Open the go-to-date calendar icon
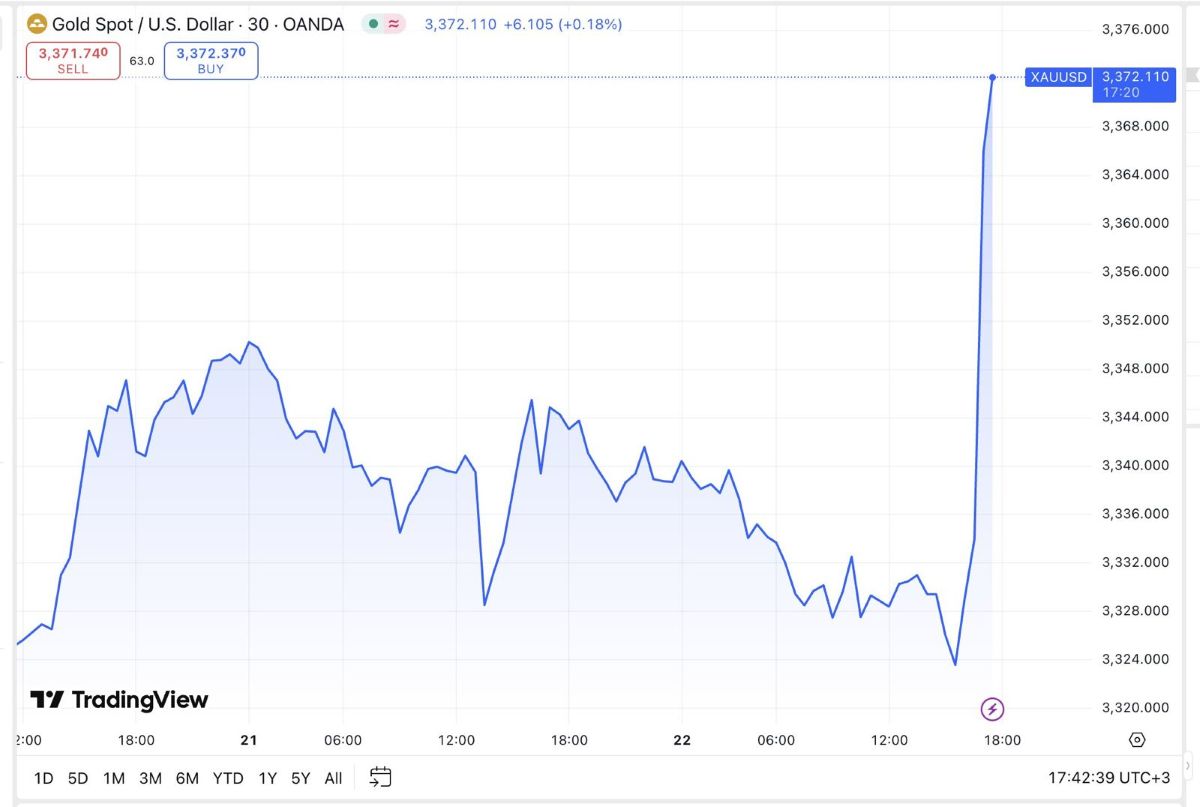 pyautogui.click(x=380, y=777)
